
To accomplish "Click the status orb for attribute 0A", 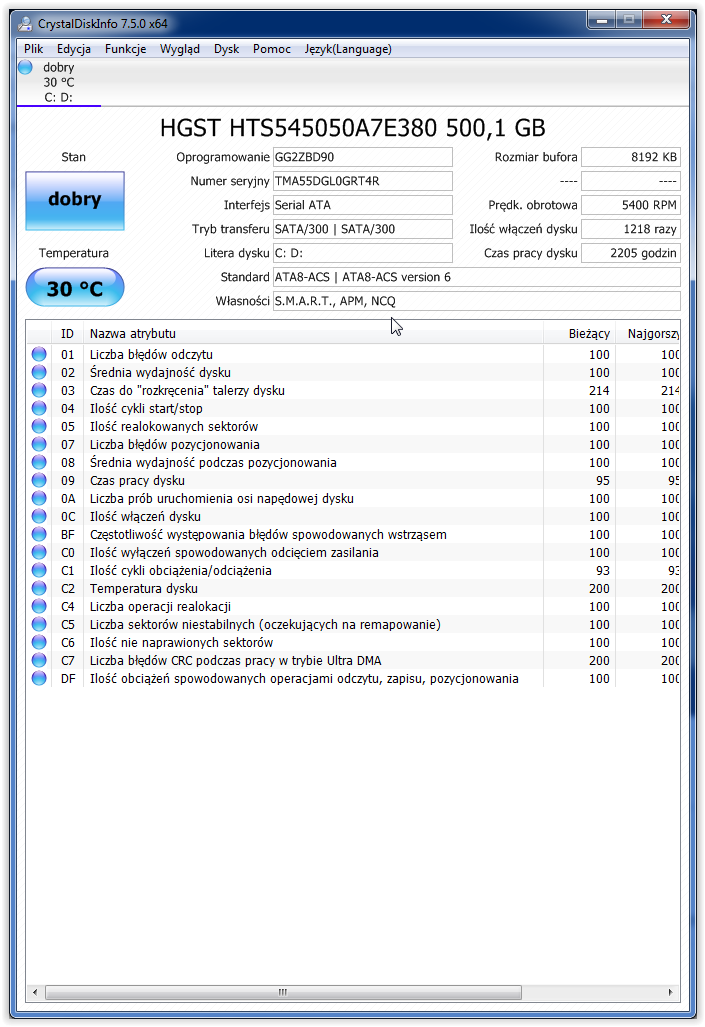I will pyautogui.click(x=39, y=498).
